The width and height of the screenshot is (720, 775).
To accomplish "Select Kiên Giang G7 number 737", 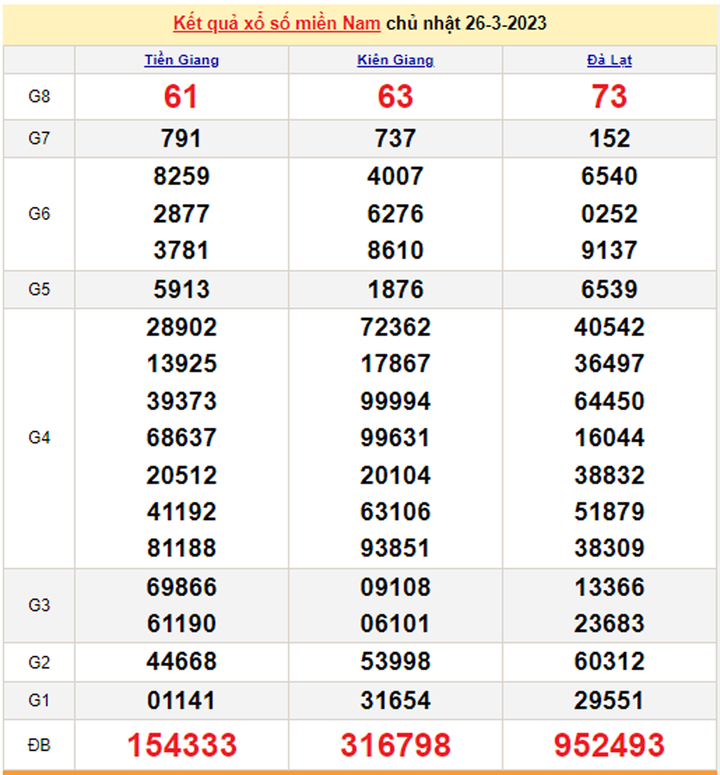I will (x=395, y=139).
